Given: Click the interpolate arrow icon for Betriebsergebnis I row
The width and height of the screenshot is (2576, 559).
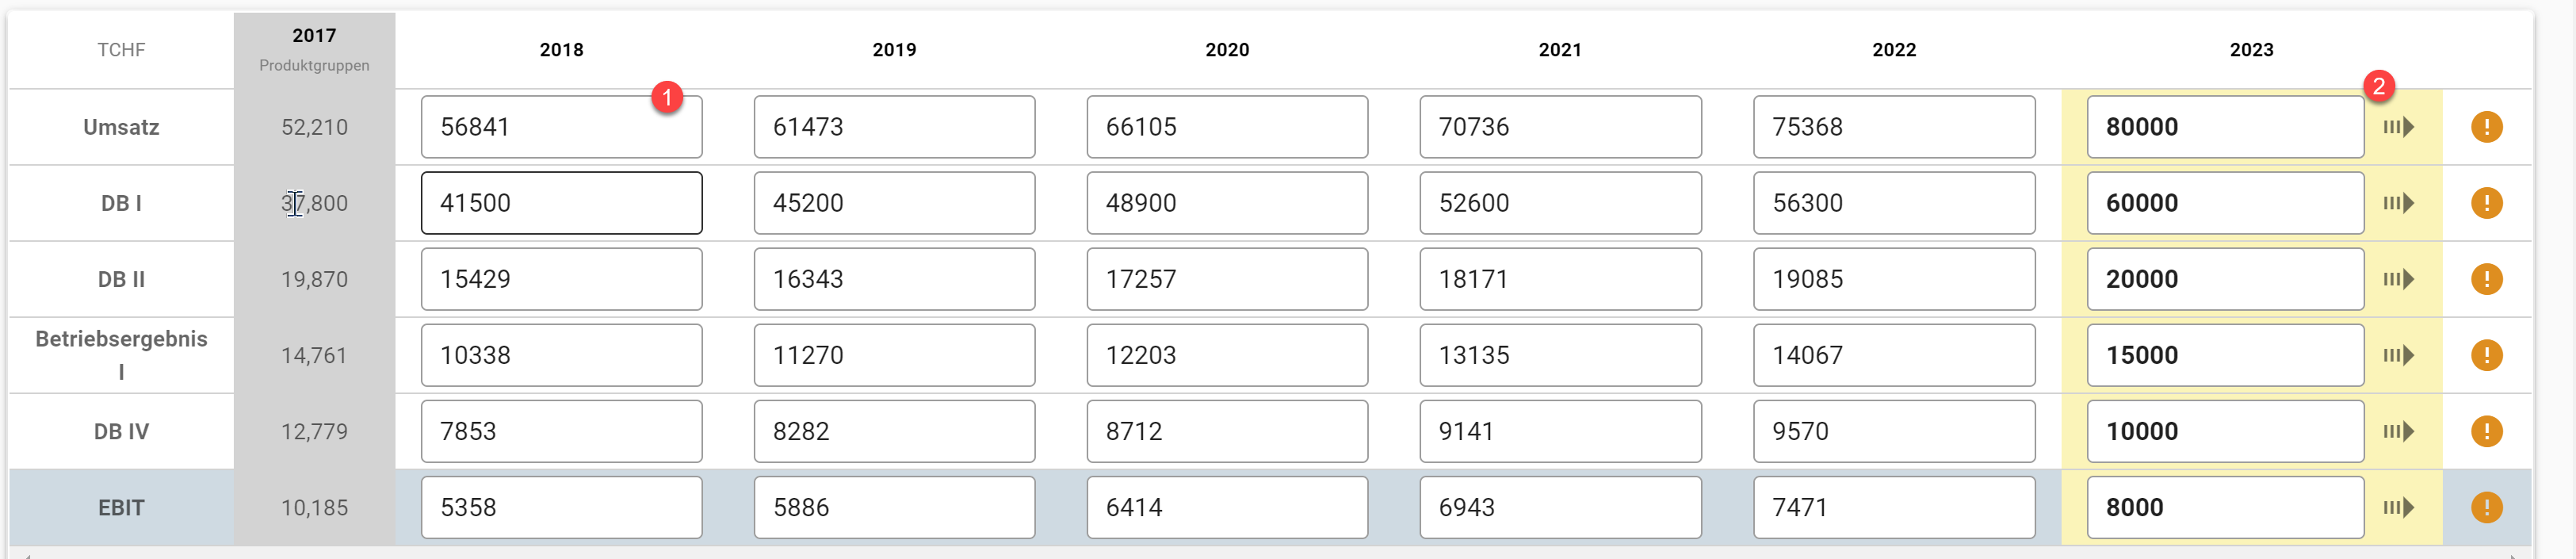Looking at the screenshot, I should click(2398, 355).
